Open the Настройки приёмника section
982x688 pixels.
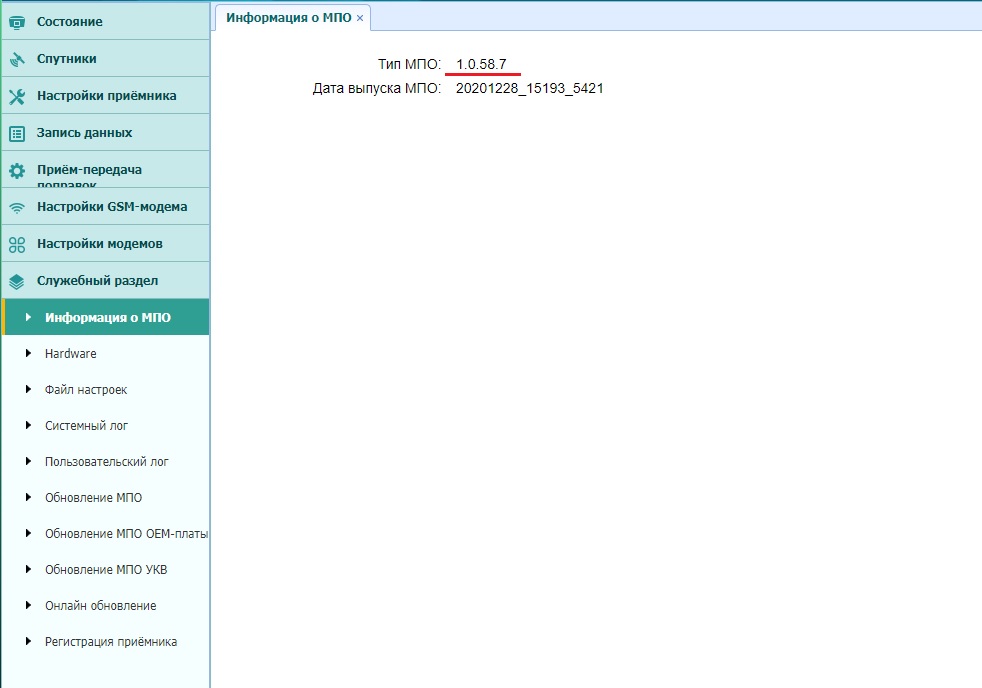(106, 95)
